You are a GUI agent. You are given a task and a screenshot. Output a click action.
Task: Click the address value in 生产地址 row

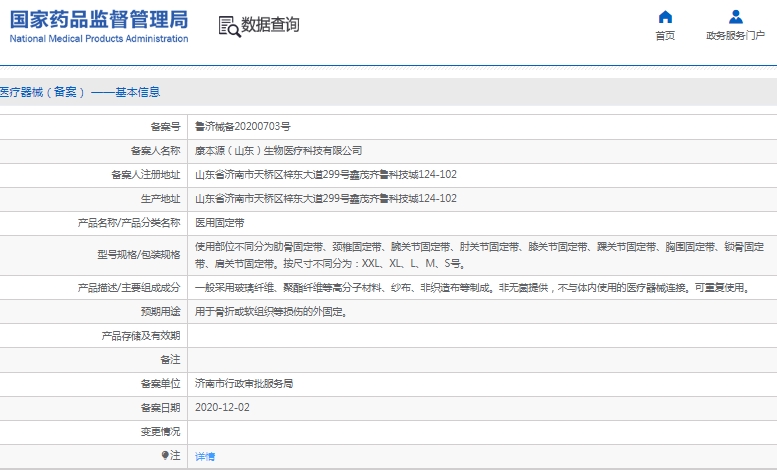pyautogui.click(x=326, y=199)
